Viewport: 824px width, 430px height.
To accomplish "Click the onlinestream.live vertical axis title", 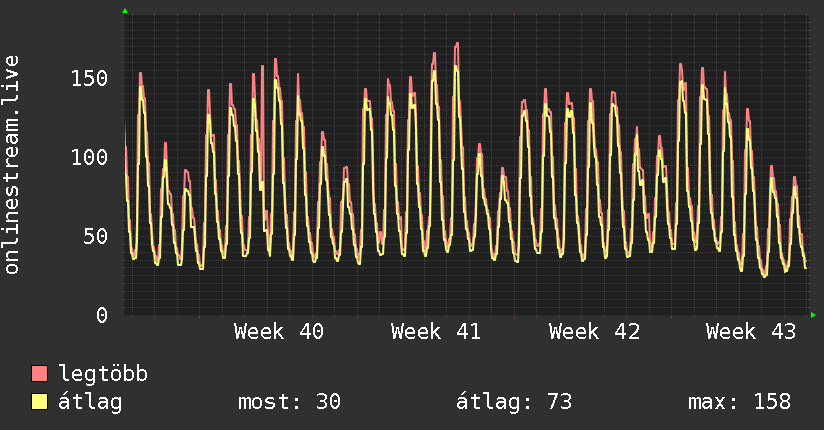I will [11, 165].
